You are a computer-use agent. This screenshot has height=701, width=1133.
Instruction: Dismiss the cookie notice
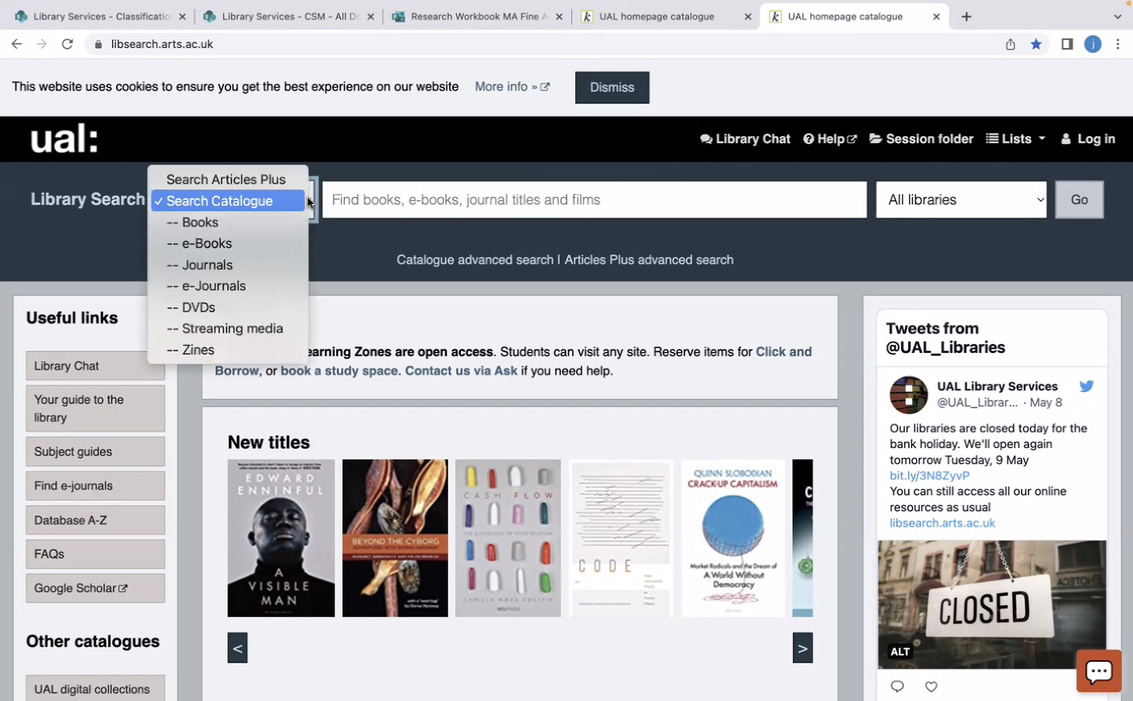coord(611,88)
